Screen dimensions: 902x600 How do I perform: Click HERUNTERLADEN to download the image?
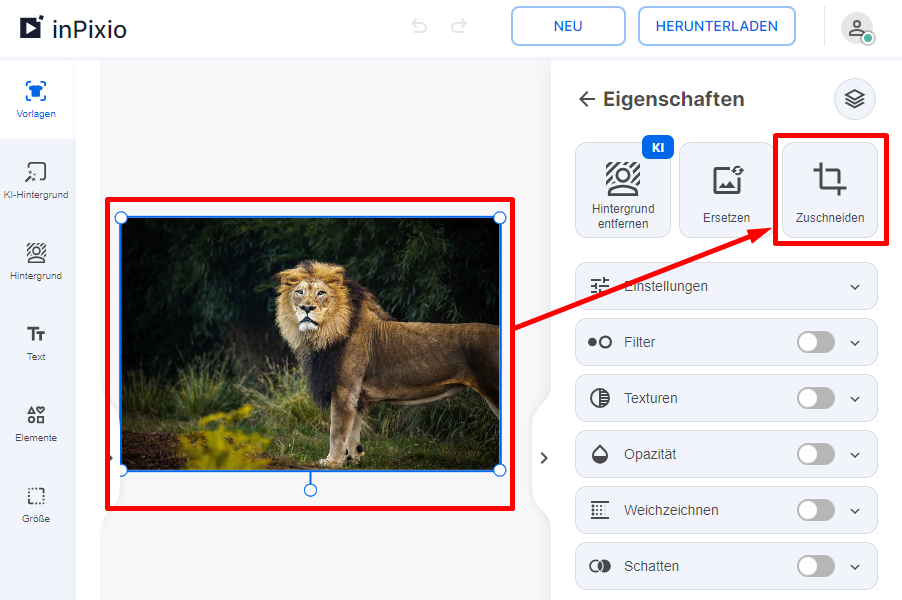click(716, 26)
